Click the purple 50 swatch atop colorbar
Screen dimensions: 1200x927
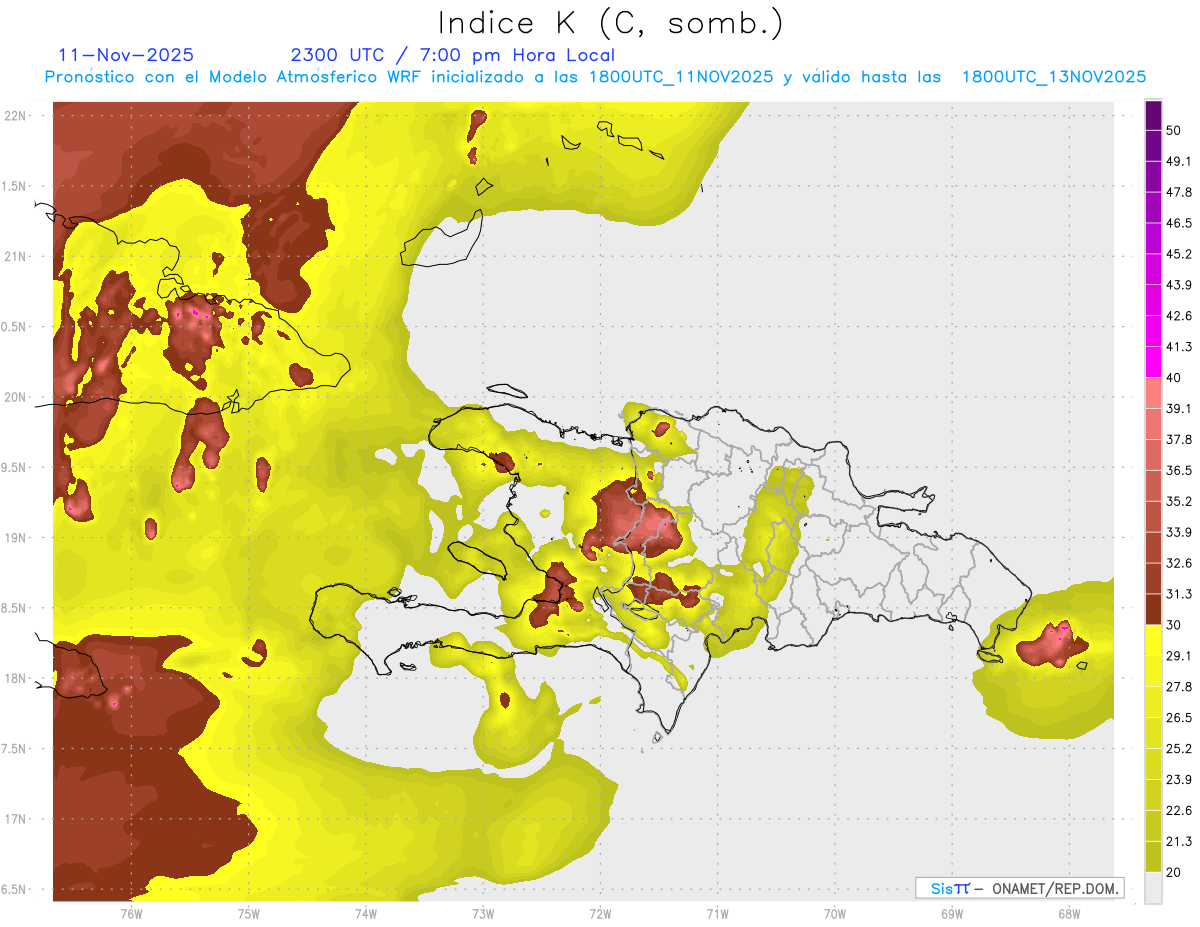coord(1154,116)
